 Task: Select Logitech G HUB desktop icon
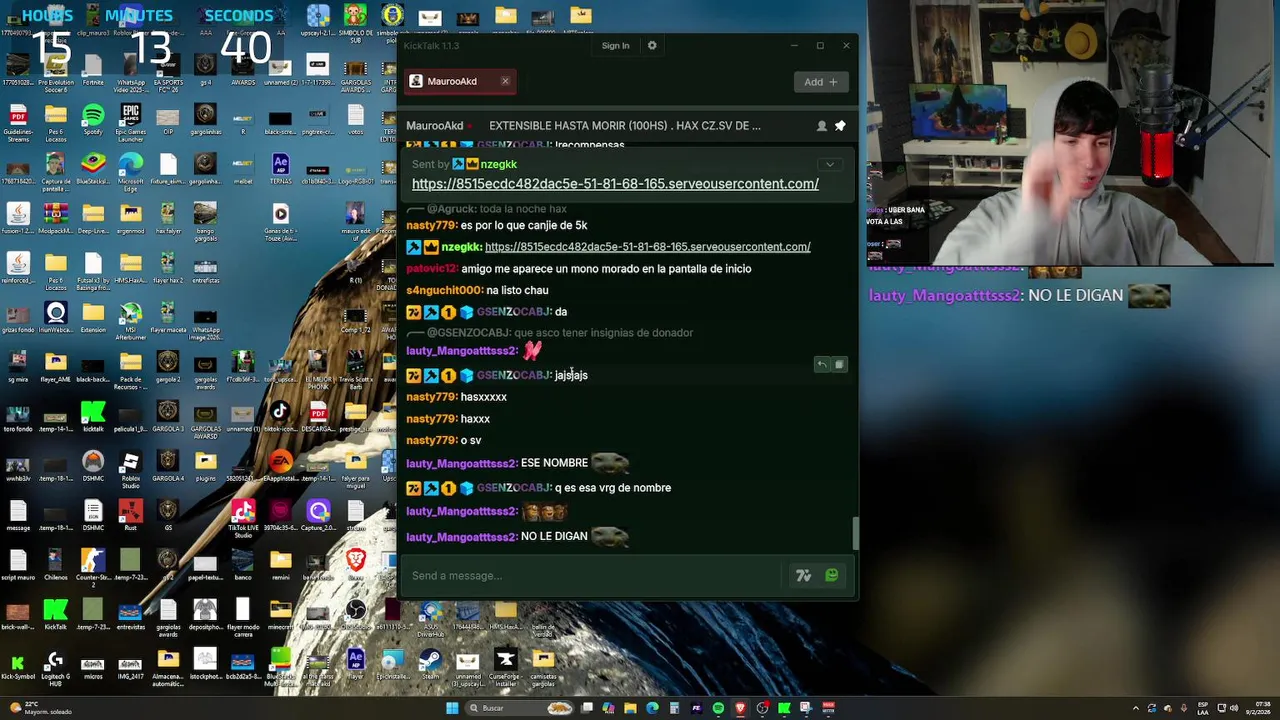point(56,668)
